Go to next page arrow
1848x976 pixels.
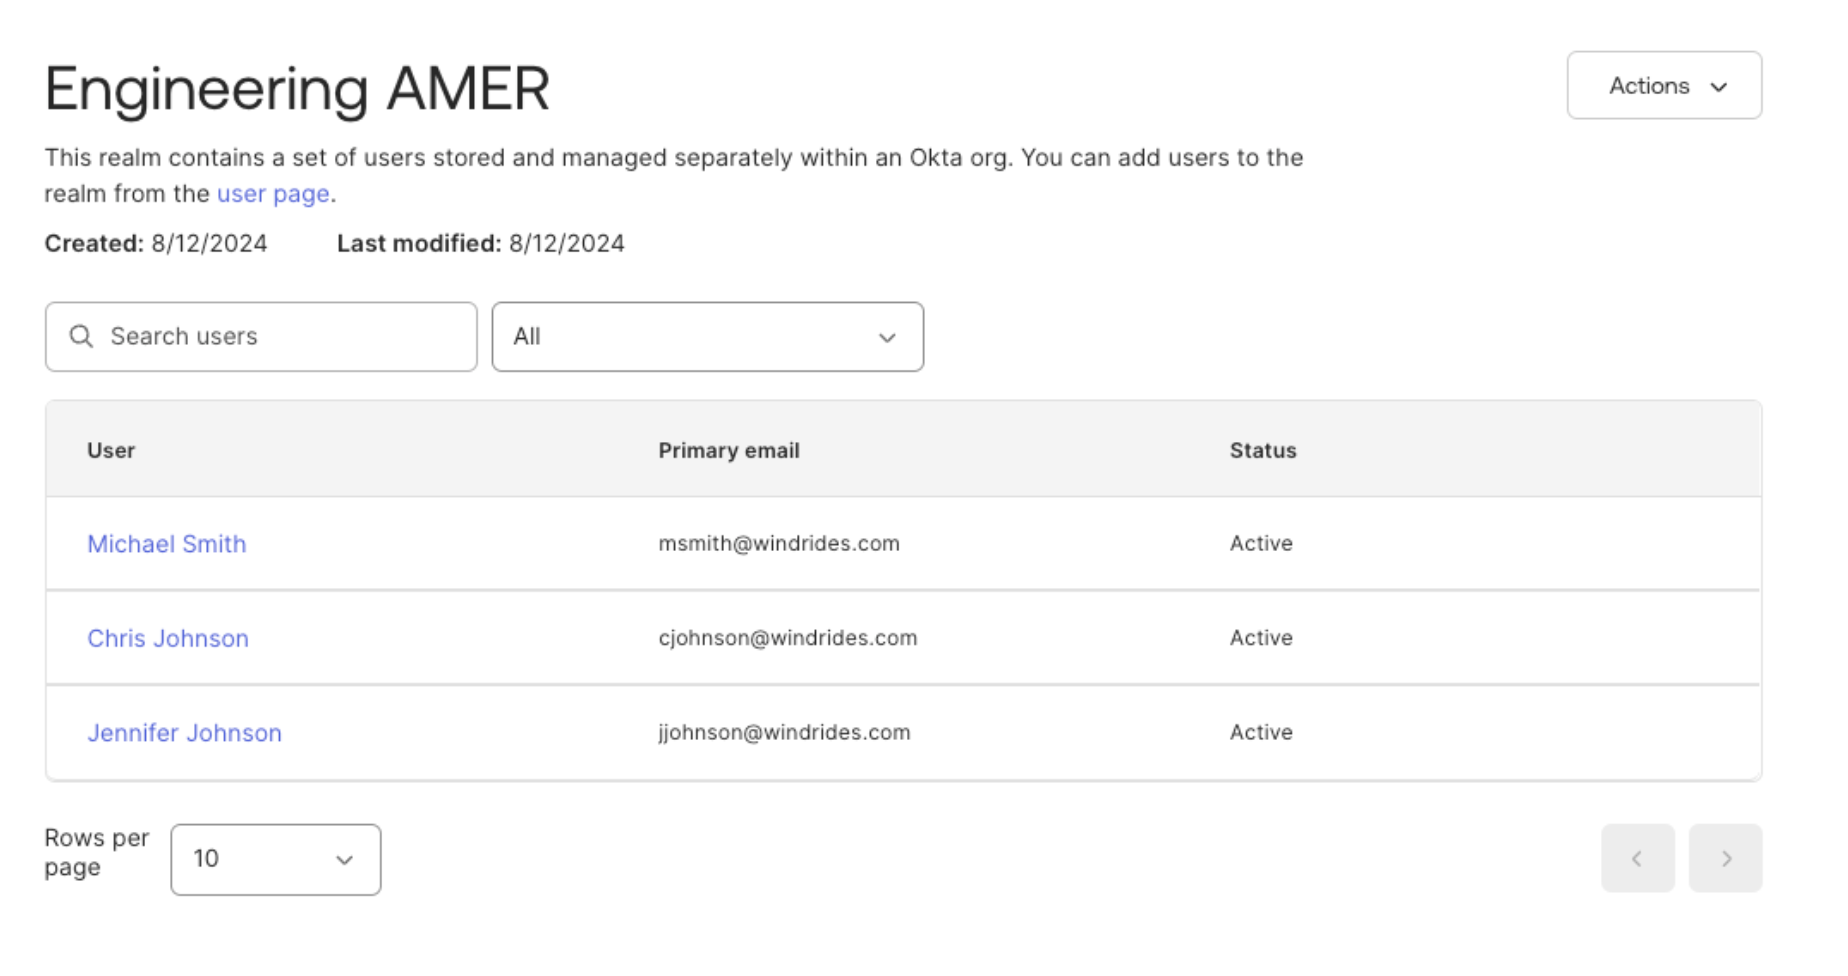point(1725,858)
